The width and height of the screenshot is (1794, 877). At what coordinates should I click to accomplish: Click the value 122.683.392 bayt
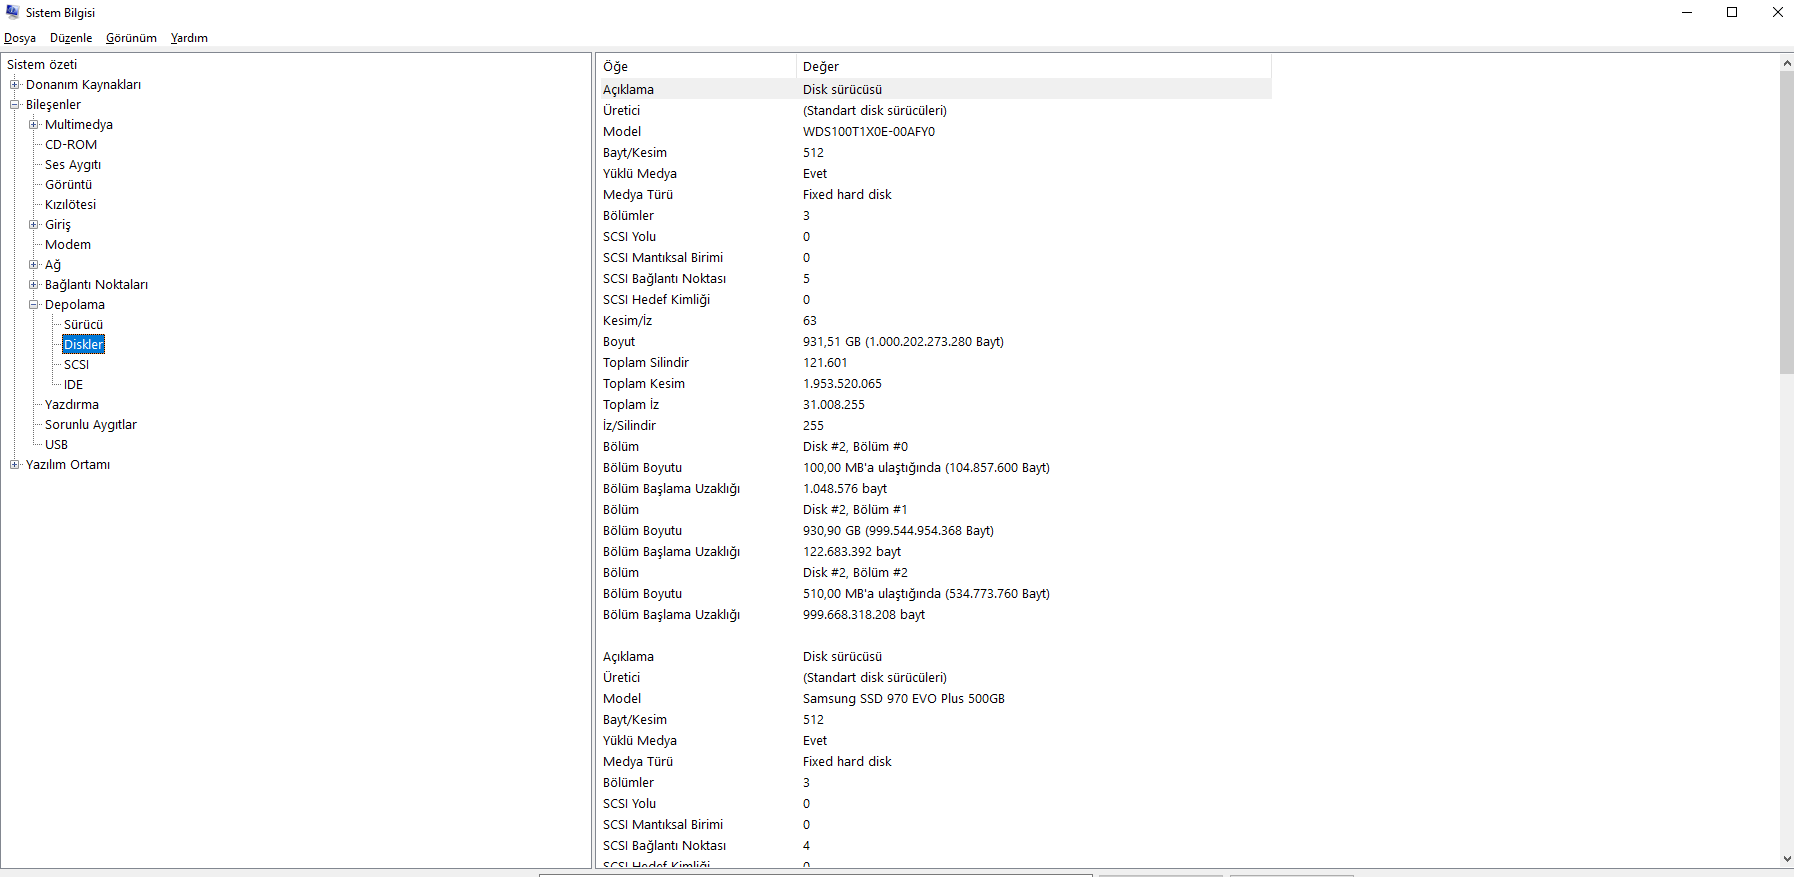click(852, 552)
